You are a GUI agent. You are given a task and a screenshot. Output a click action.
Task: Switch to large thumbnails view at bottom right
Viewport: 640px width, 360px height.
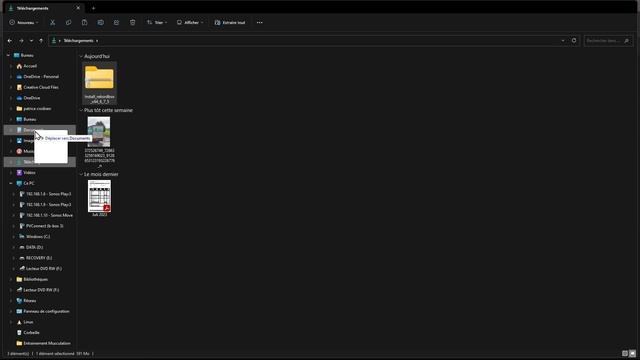pyautogui.click(x=632, y=353)
